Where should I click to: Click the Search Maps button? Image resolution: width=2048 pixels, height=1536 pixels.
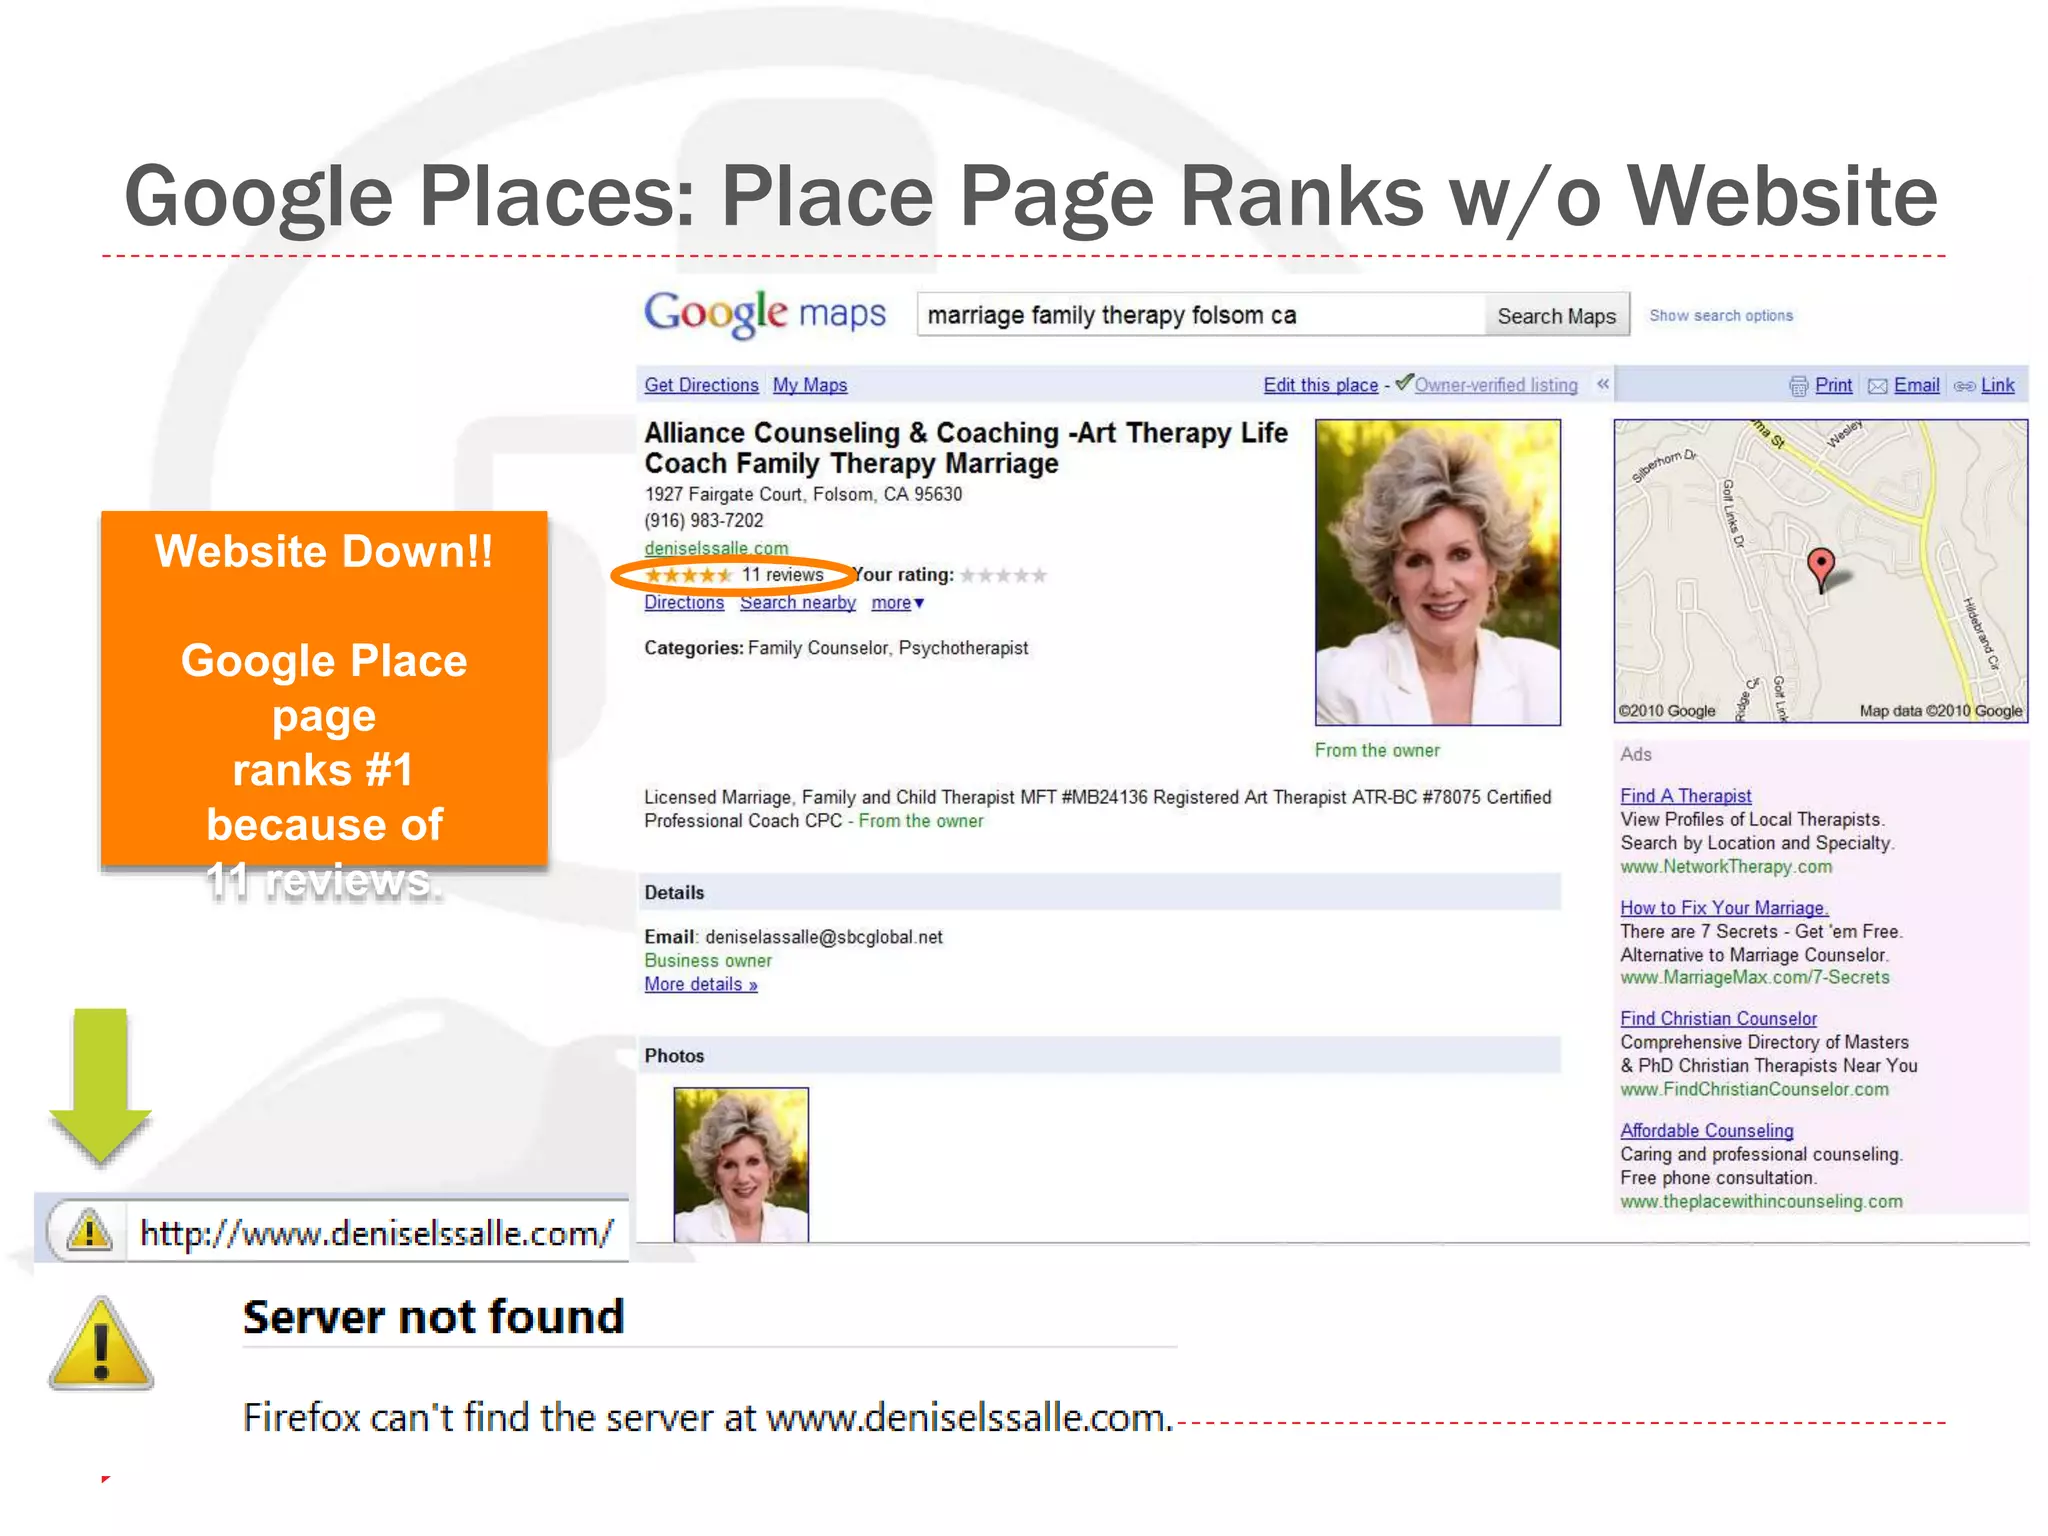tap(1556, 316)
